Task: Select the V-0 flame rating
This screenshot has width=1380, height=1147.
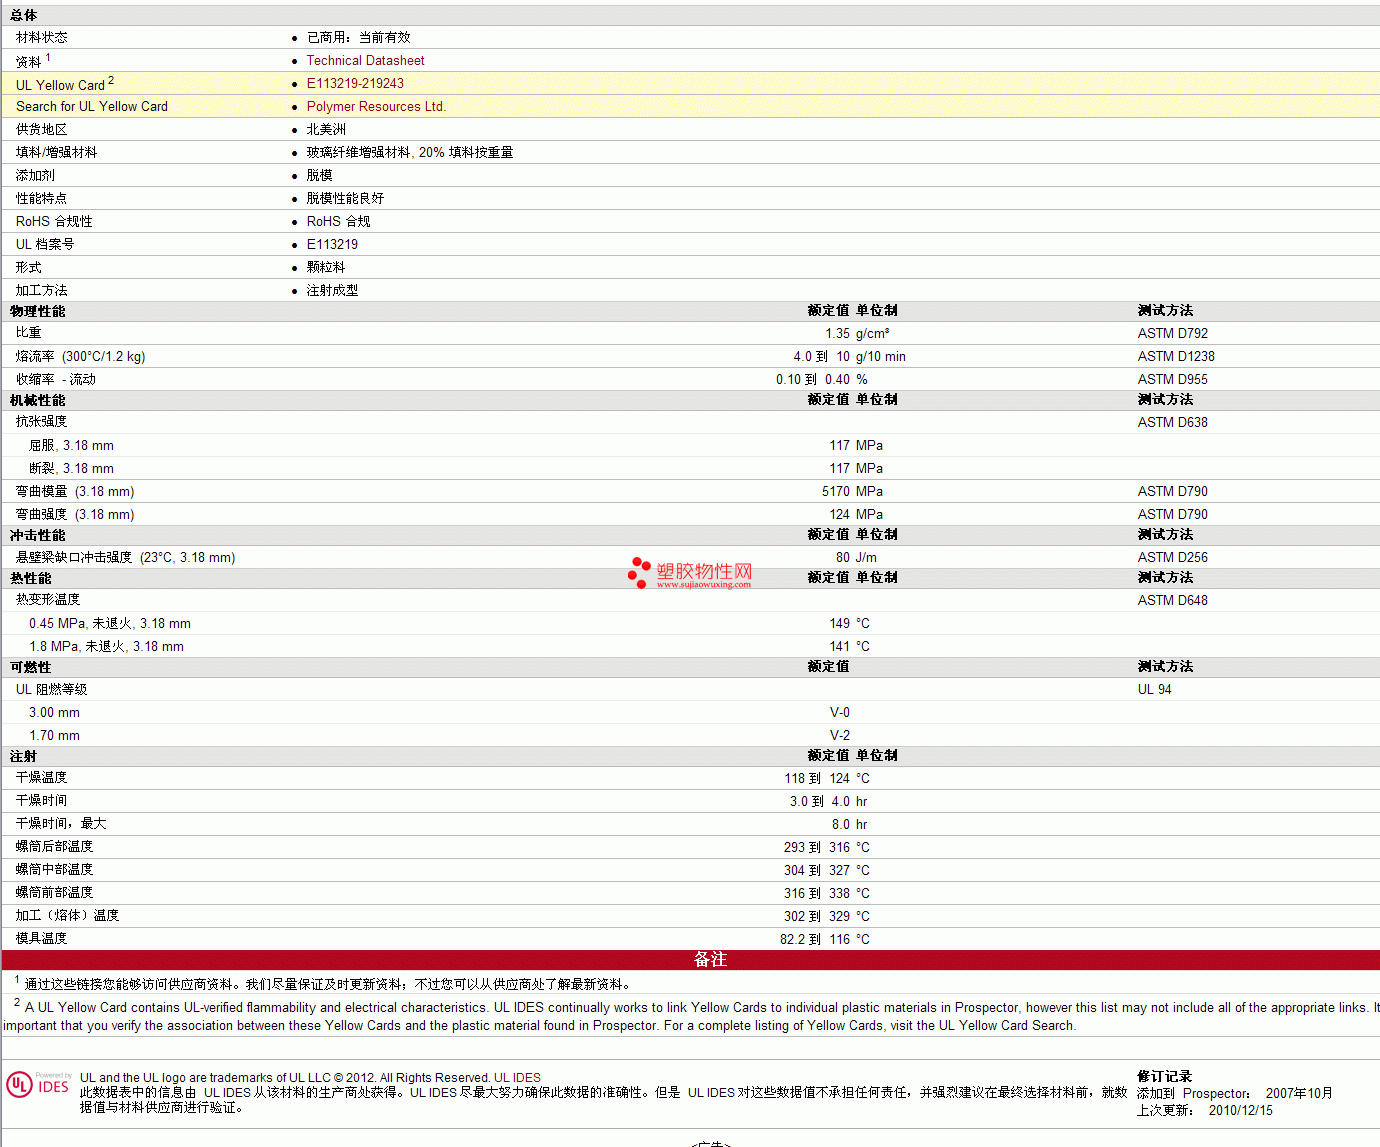Action: (840, 713)
